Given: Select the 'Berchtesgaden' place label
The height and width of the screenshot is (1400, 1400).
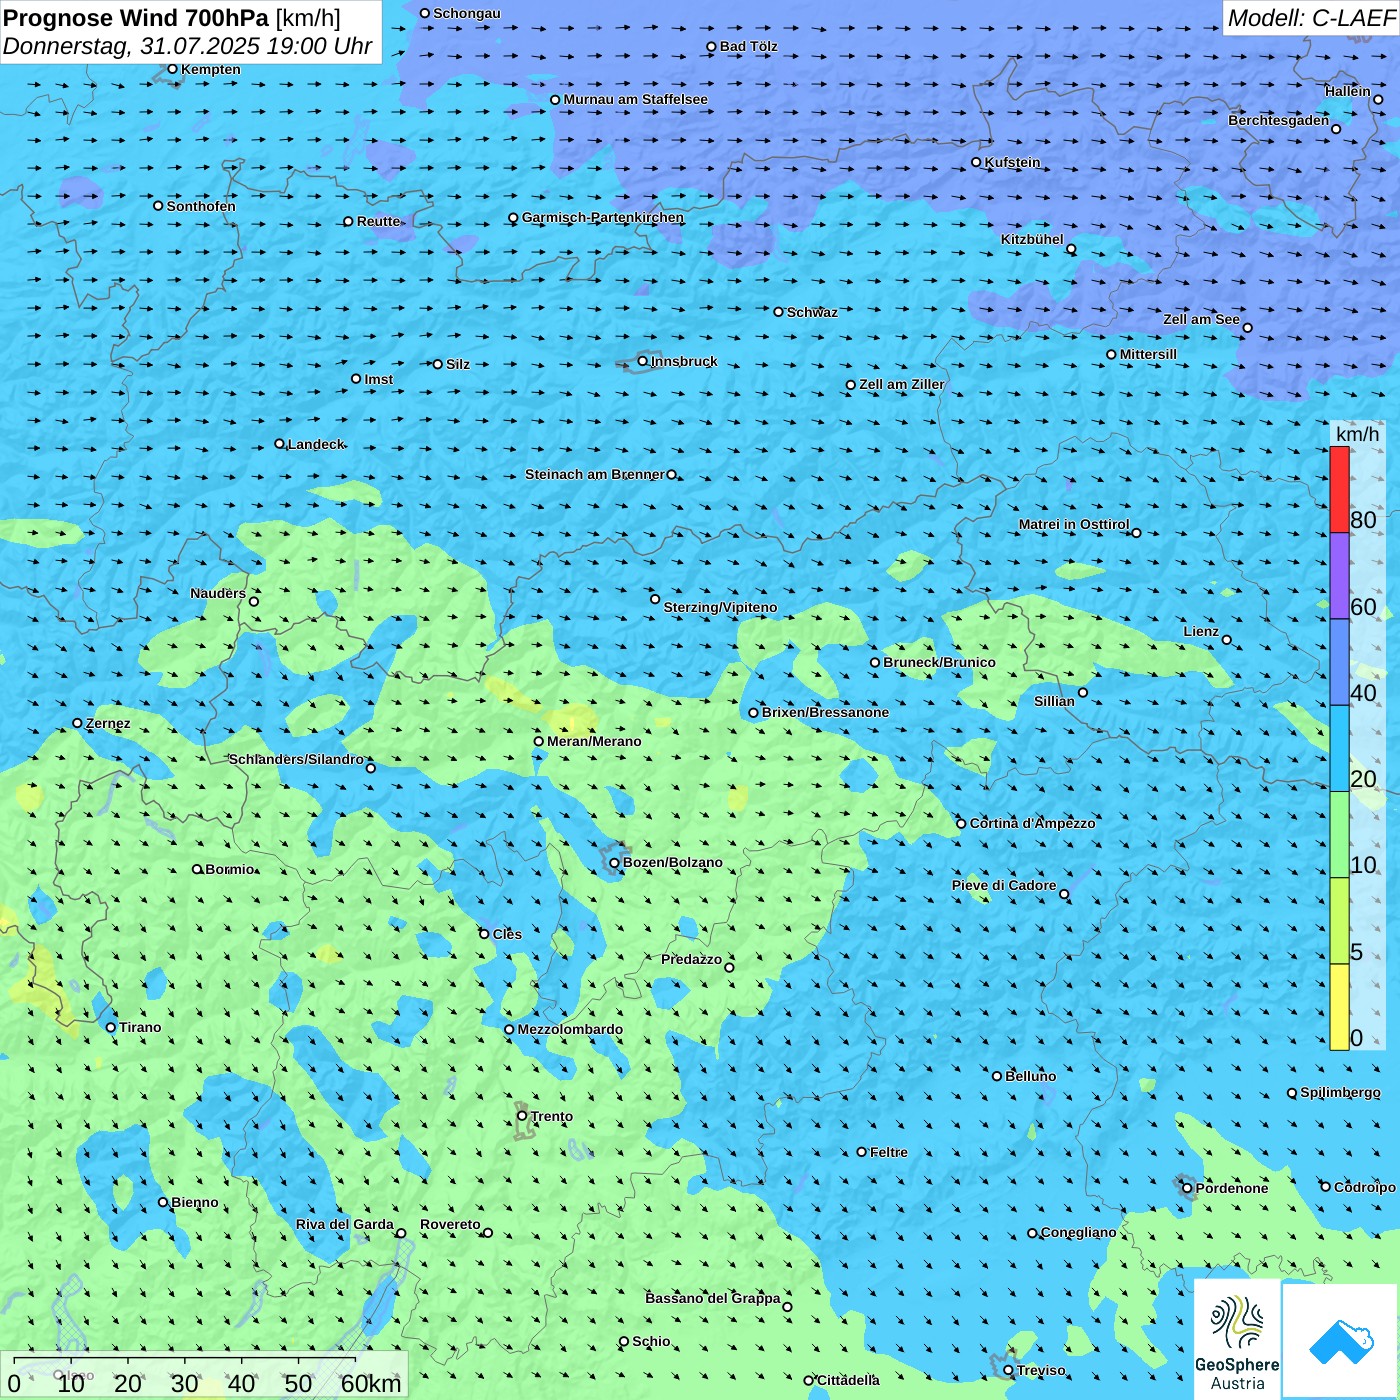Looking at the screenshot, I should point(1279,120).
